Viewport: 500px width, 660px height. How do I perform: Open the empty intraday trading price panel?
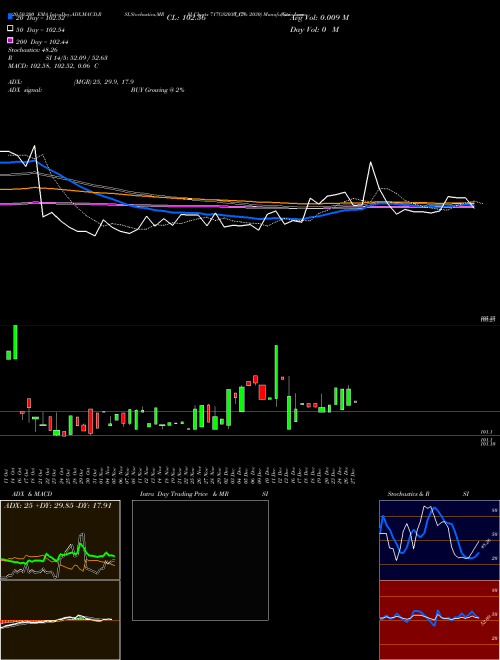point(200,560)
